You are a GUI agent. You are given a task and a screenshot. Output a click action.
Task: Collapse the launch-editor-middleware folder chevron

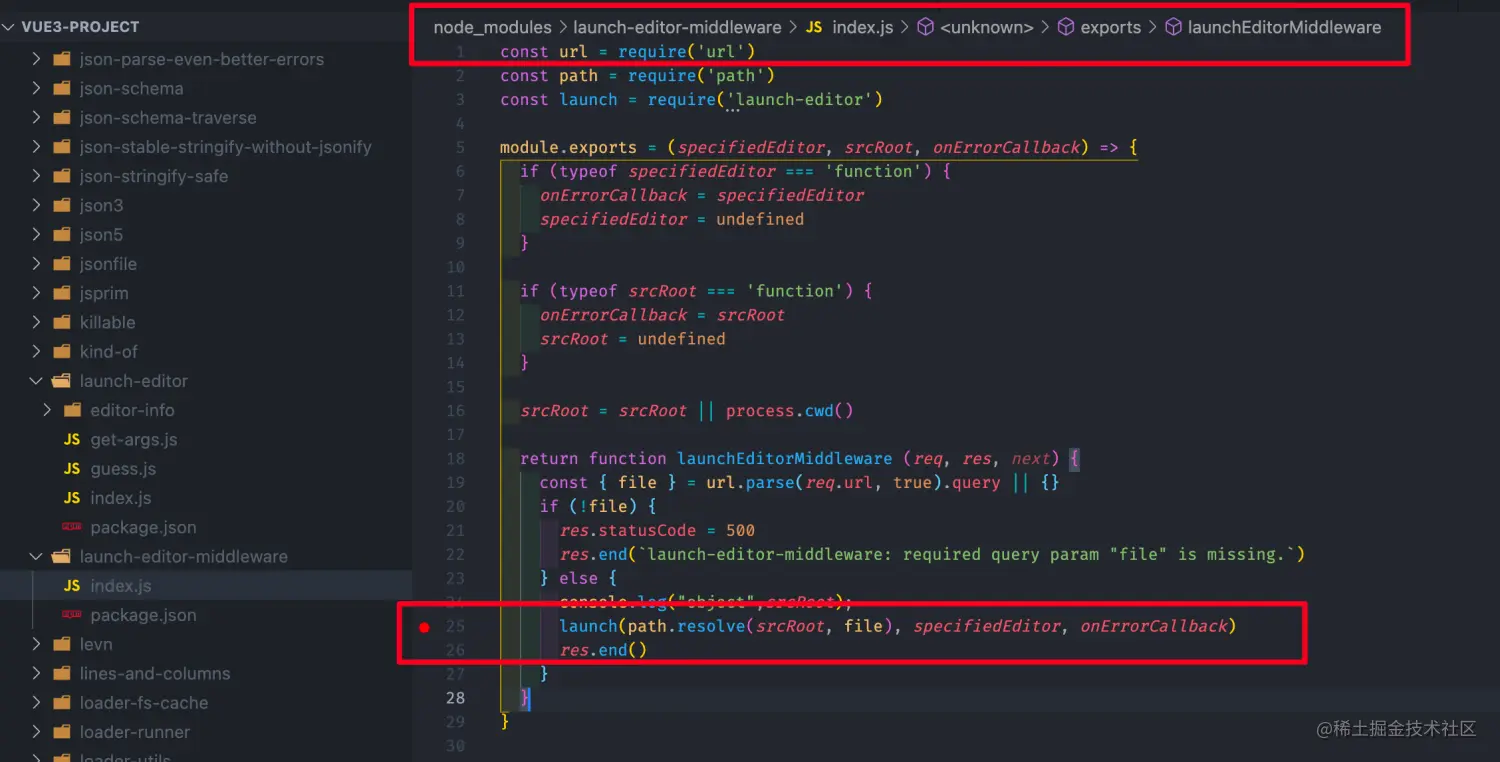(x=36, y=556)
